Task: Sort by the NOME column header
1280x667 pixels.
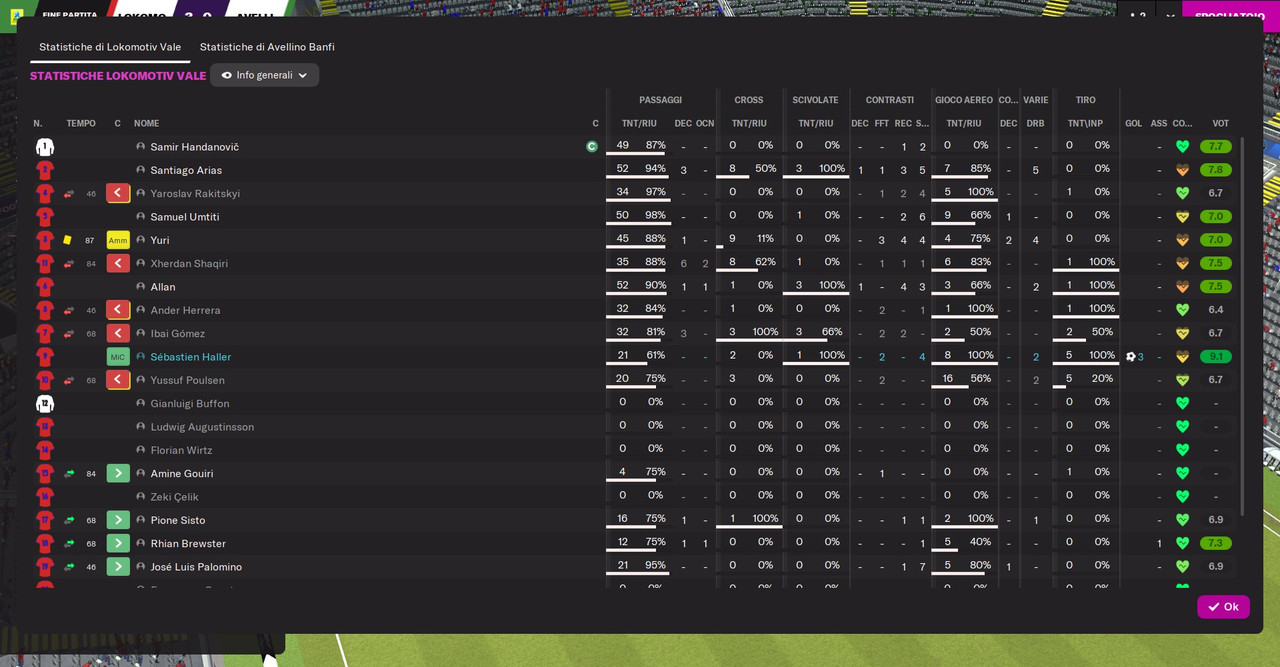Action: [147, 124]
